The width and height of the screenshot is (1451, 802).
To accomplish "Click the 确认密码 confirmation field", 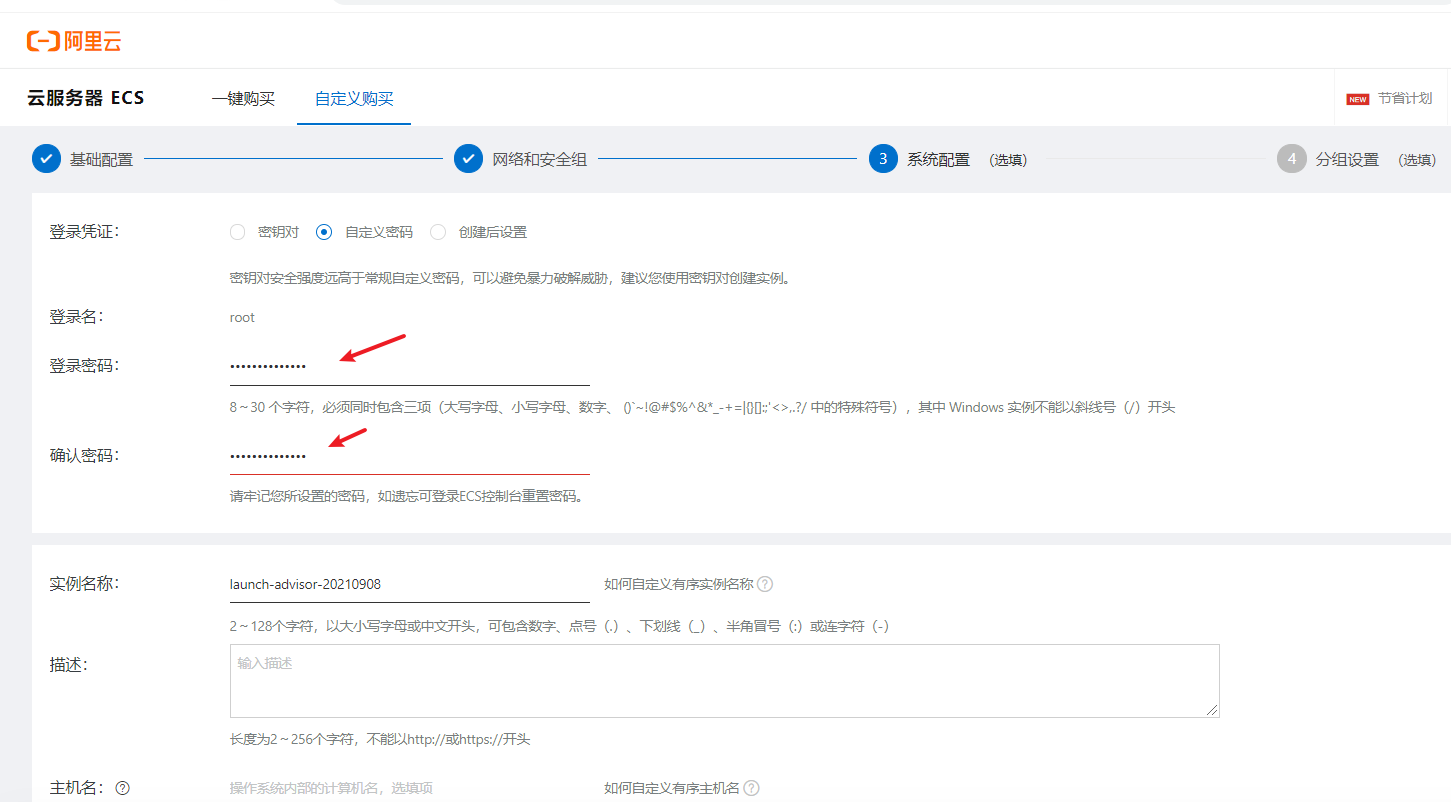I will tap(400, 455).
